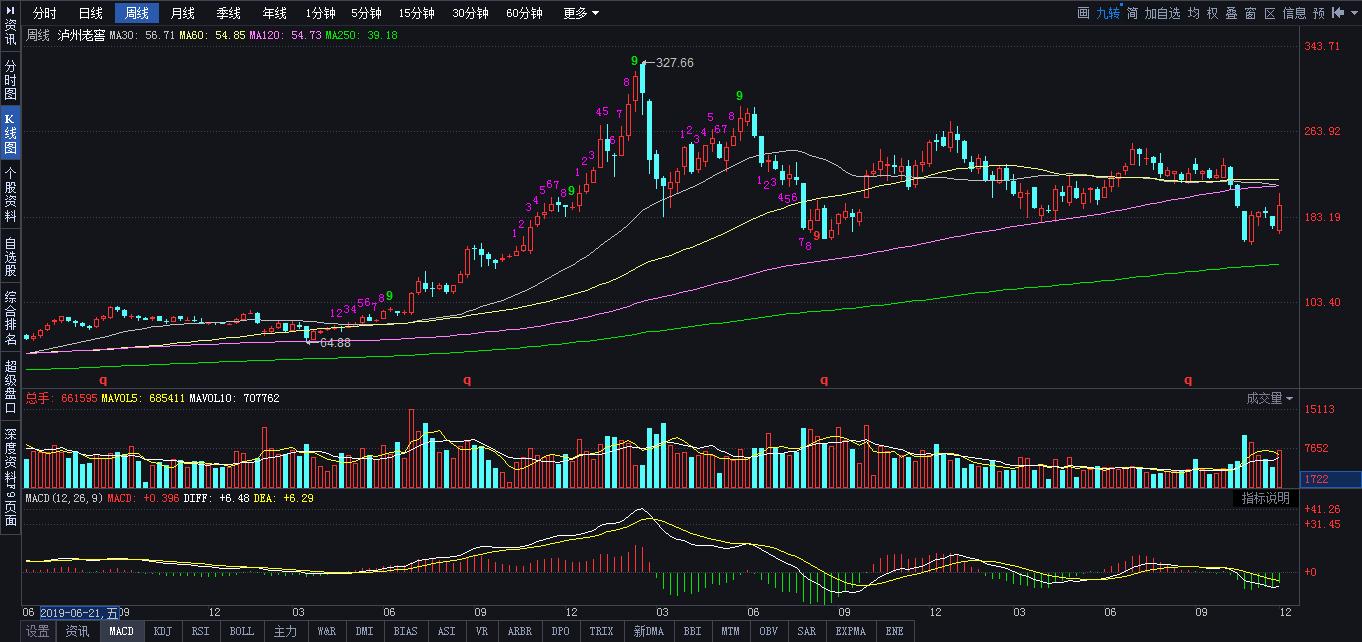Switch to the 日线 daily chart tab
This screenshot has width=1362, height=642.
pos(90,13)
